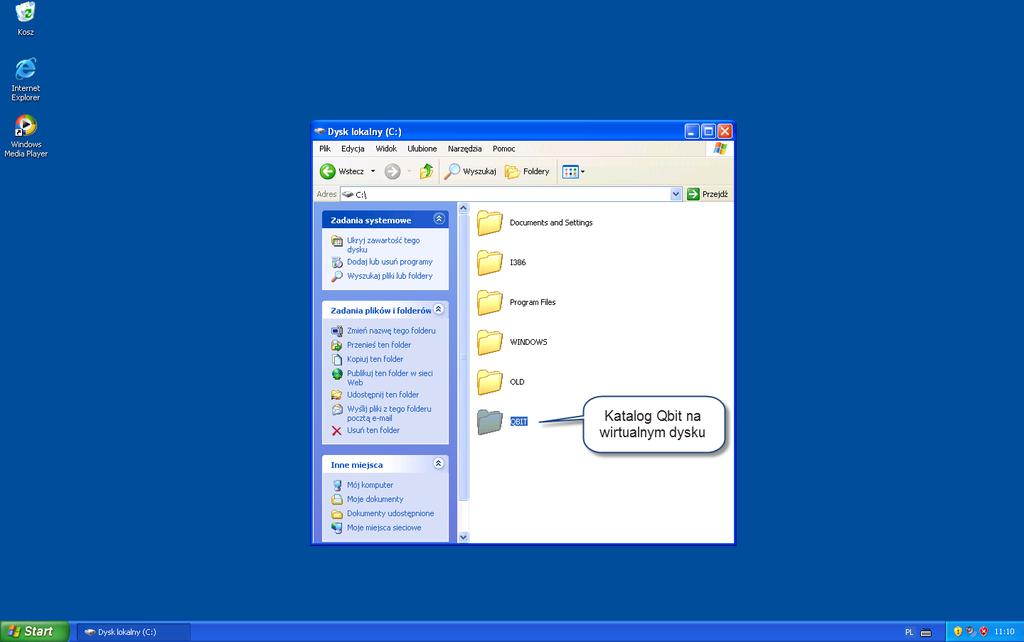Open Moje dokumenty link
Image resolution: width=1024 pixels, height=642 pixels.
375,500
